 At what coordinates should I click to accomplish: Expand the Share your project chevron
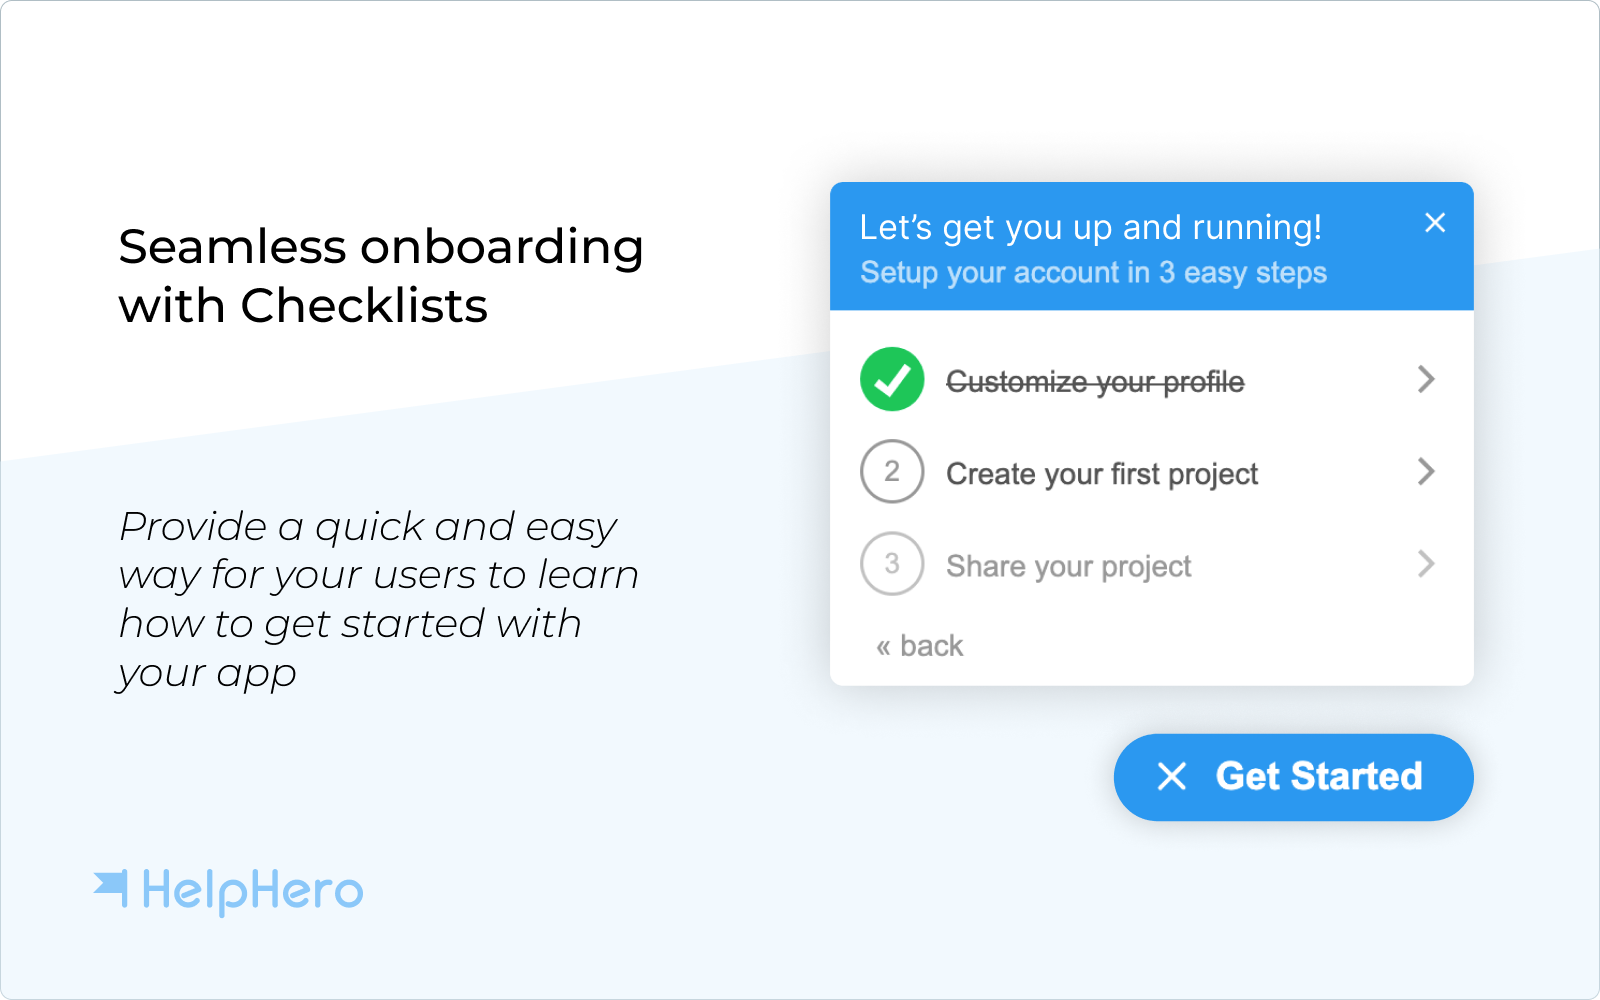(1426, 564)
